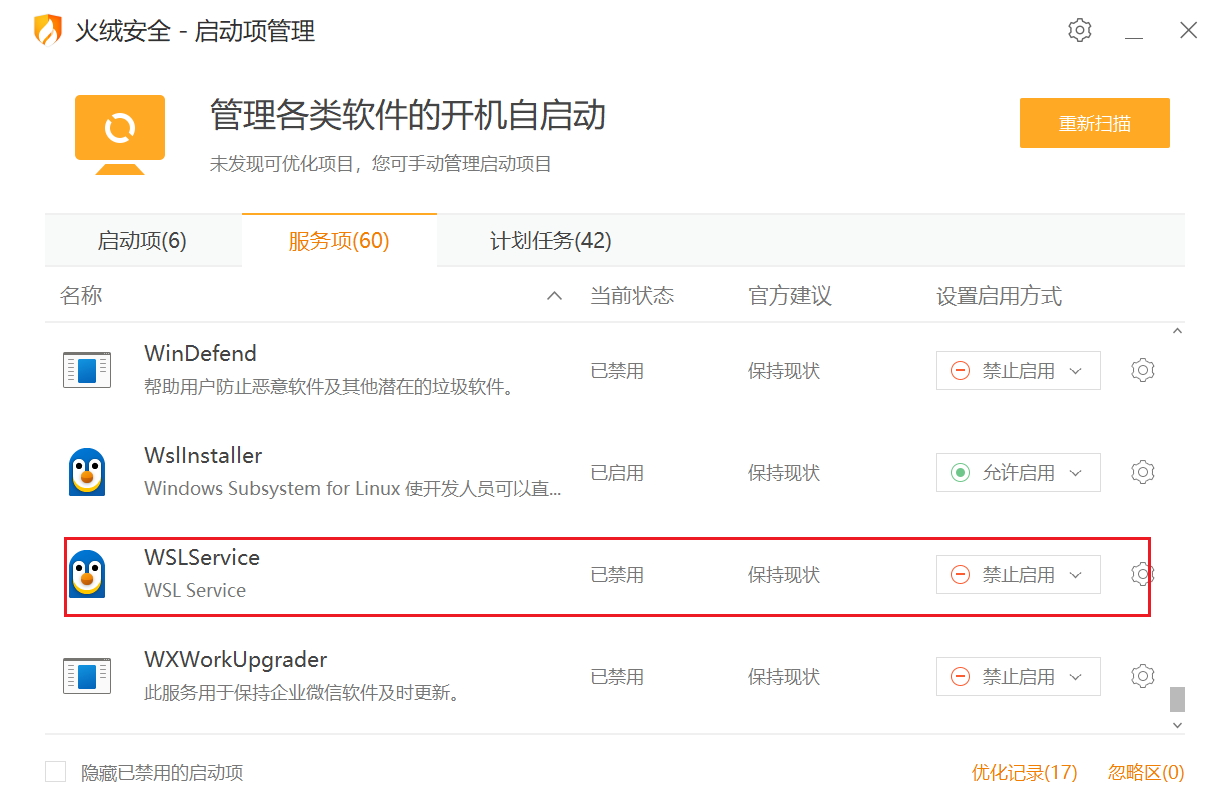Click the 官方建议 column header
Screen dimensions: 1230x810
coord(790,296)
